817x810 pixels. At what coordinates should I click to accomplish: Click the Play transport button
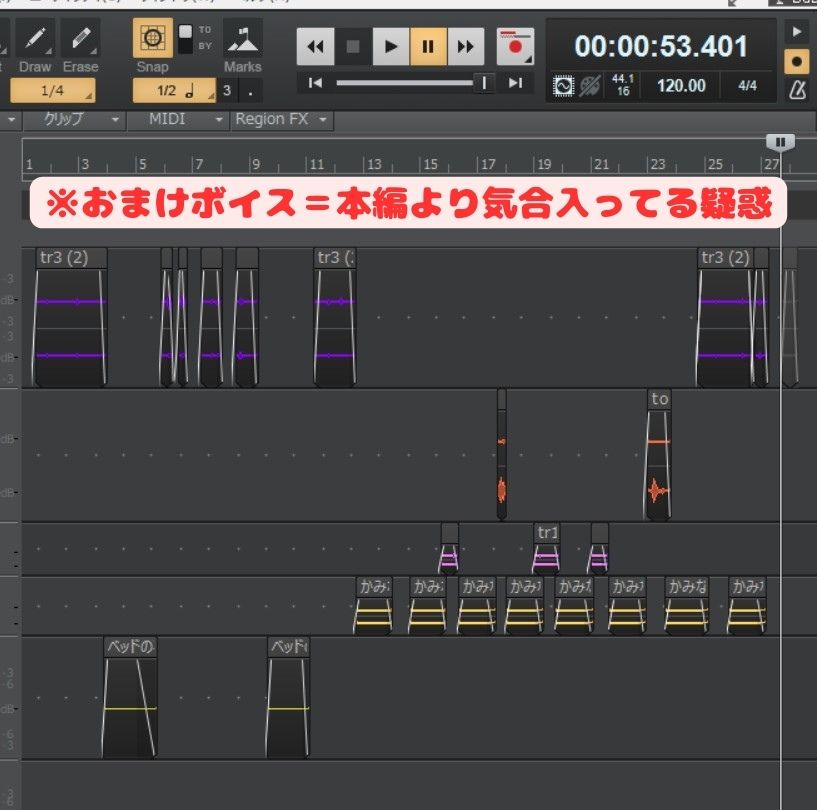tap(391, 47)
